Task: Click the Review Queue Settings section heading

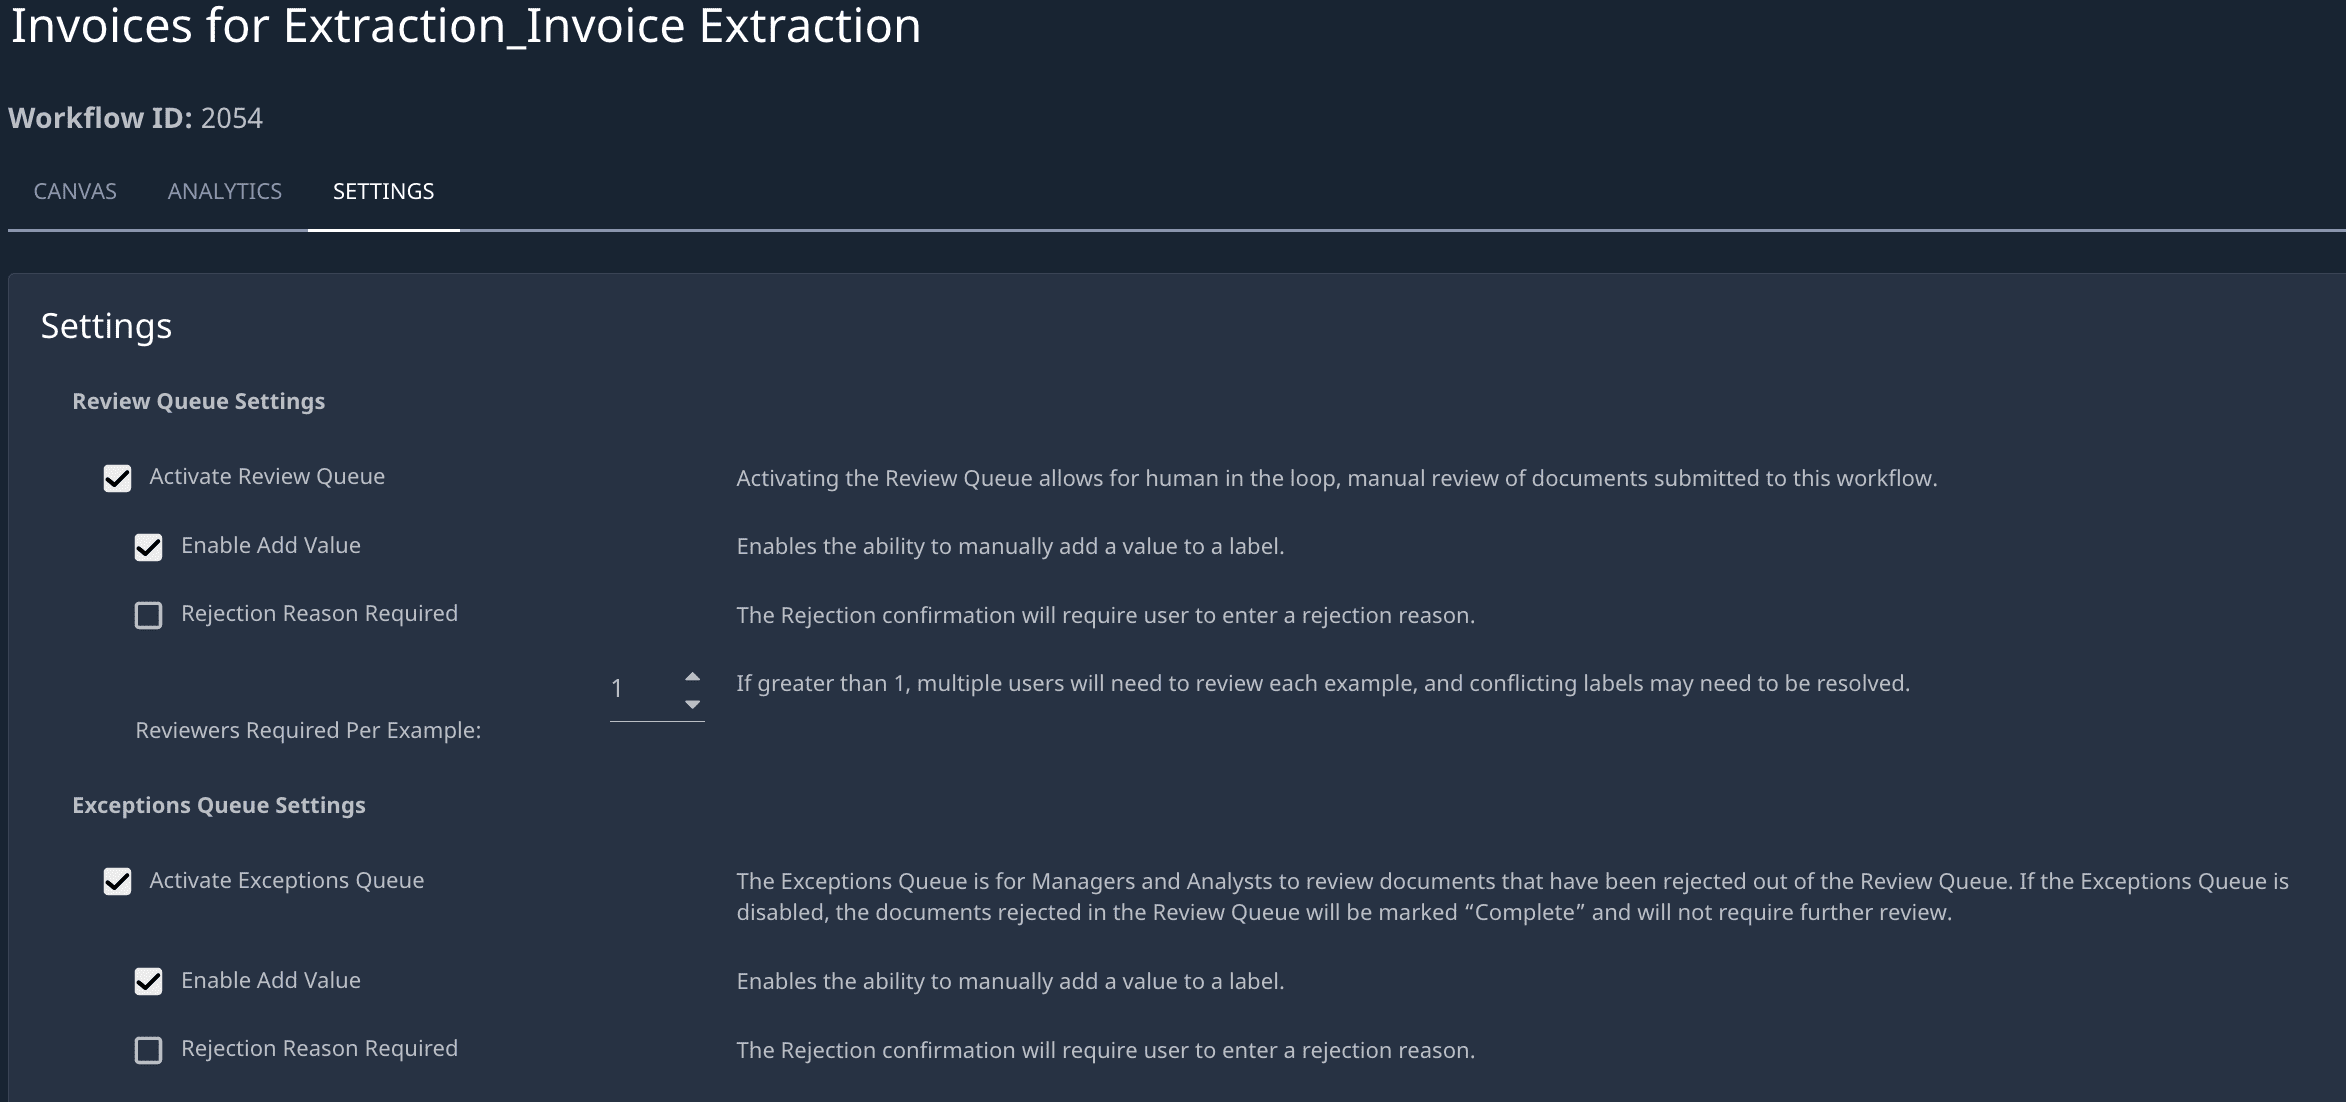Action: click(198, 401)
